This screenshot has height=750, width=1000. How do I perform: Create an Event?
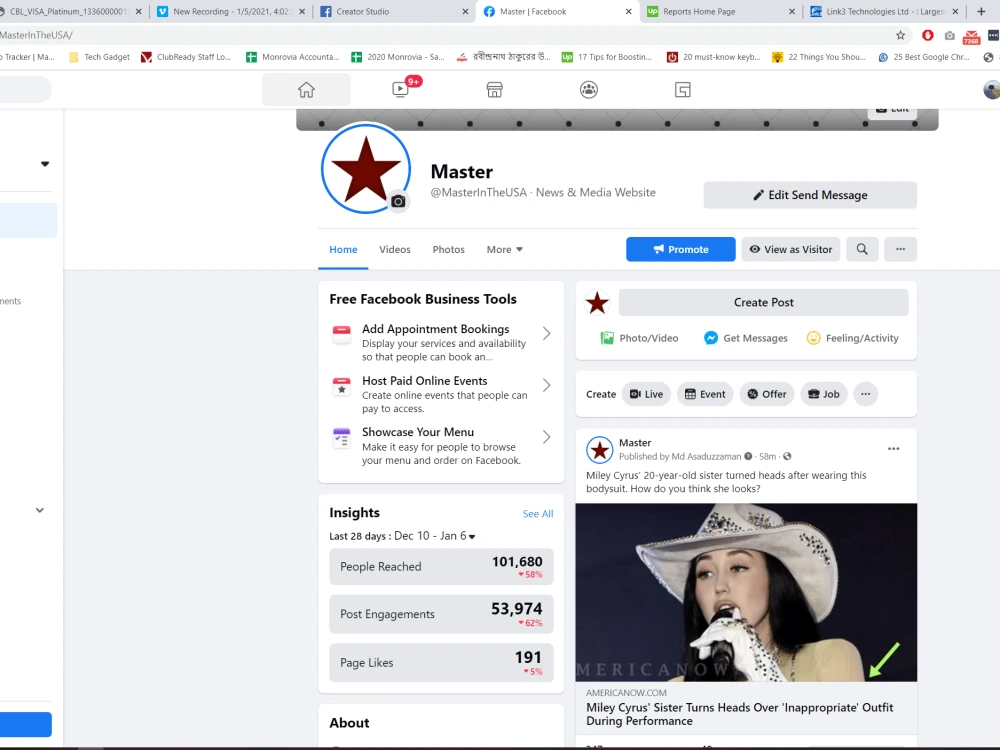pos(705,394)
